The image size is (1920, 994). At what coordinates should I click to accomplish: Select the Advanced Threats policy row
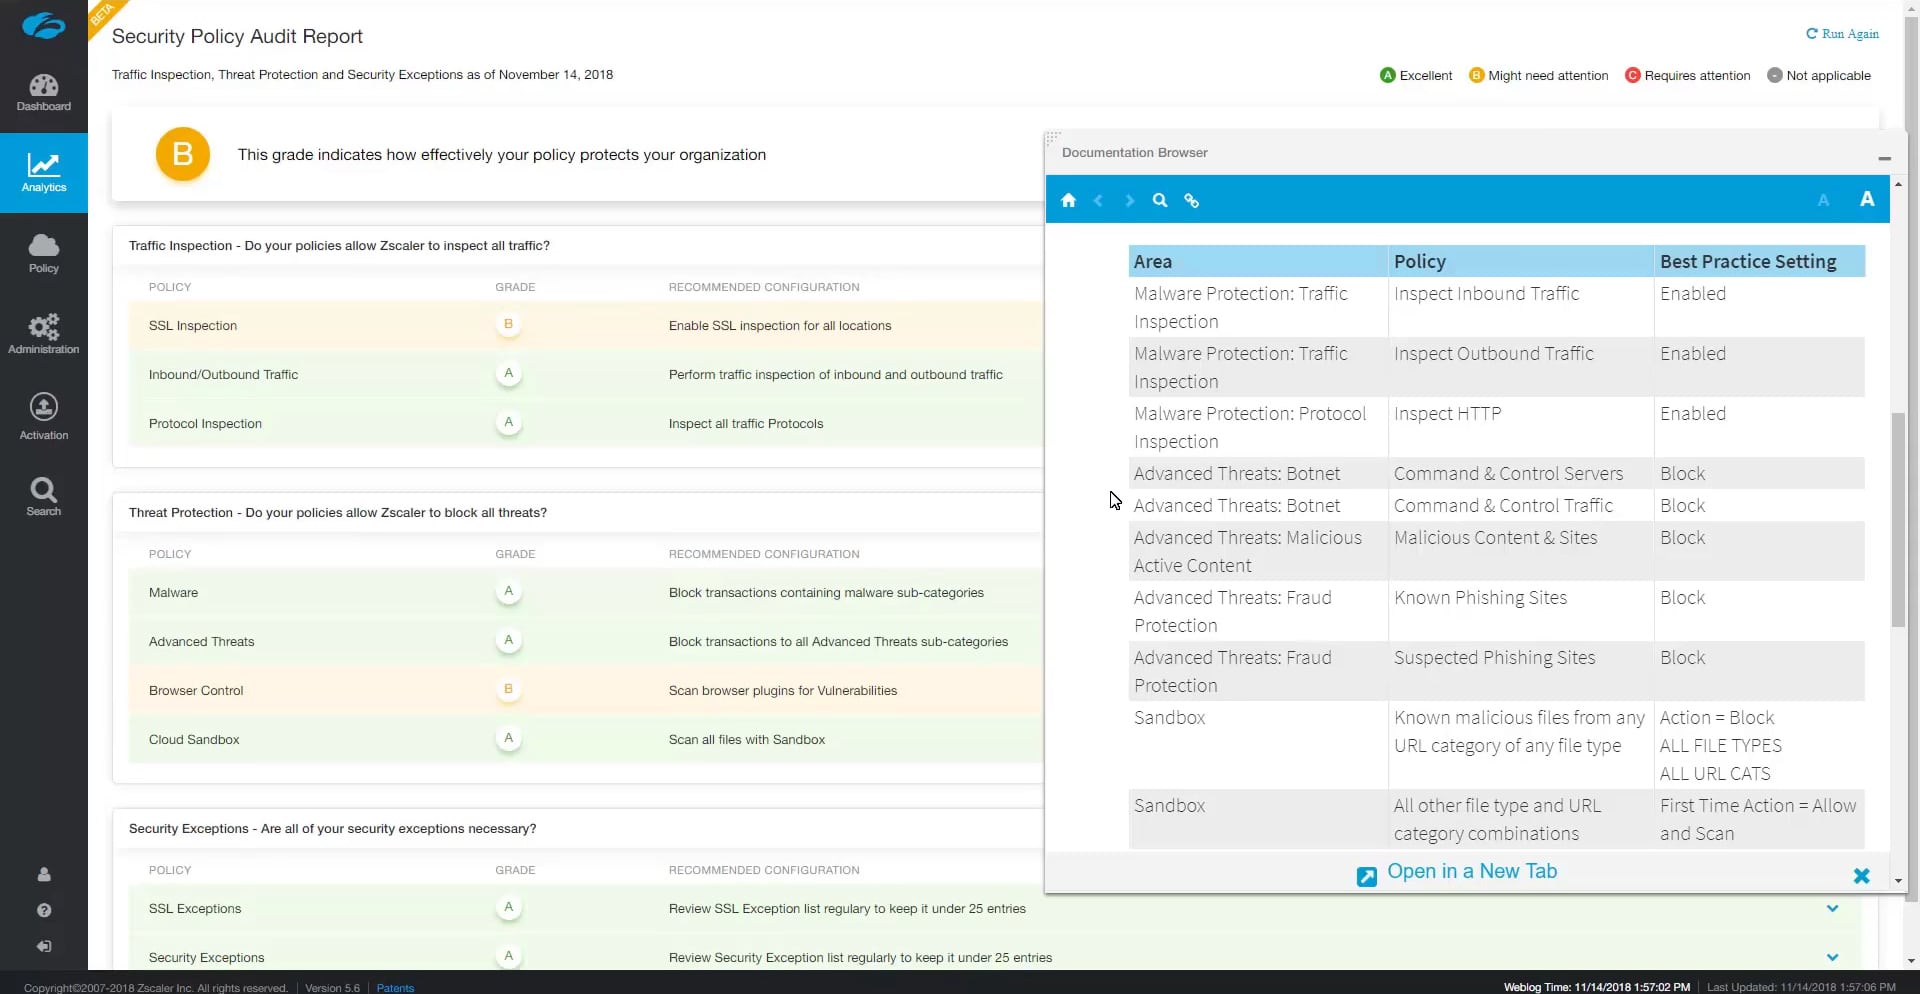click(586, 642)
